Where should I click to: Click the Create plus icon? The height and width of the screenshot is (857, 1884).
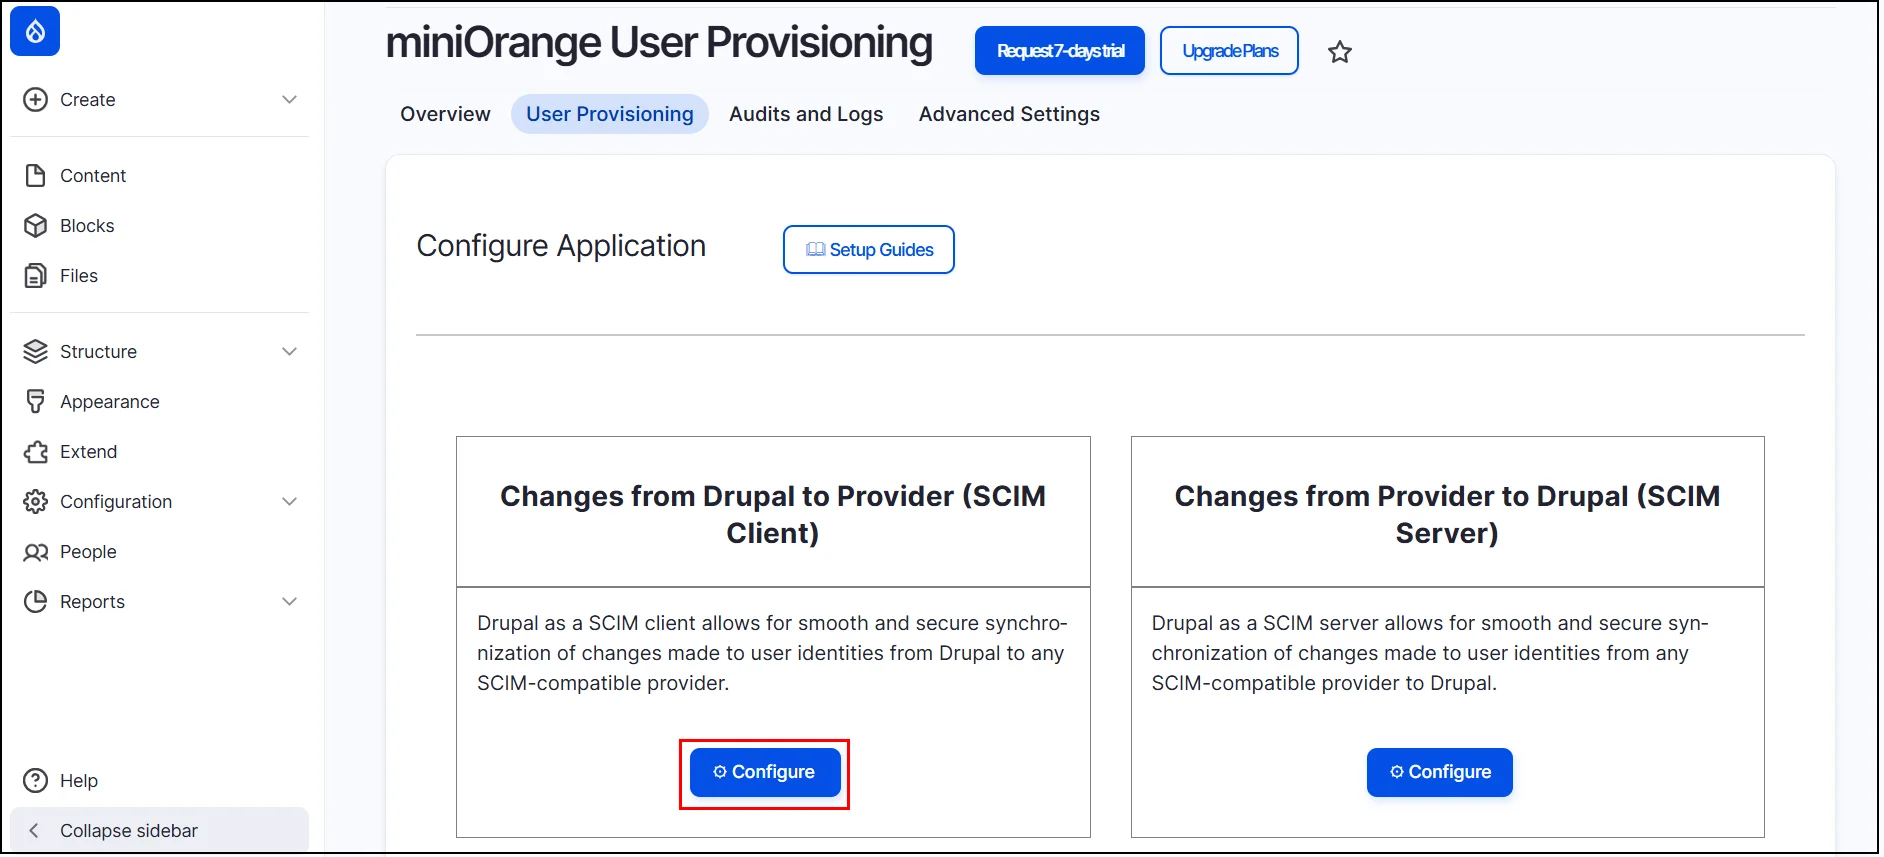click(x=35, y=100)
